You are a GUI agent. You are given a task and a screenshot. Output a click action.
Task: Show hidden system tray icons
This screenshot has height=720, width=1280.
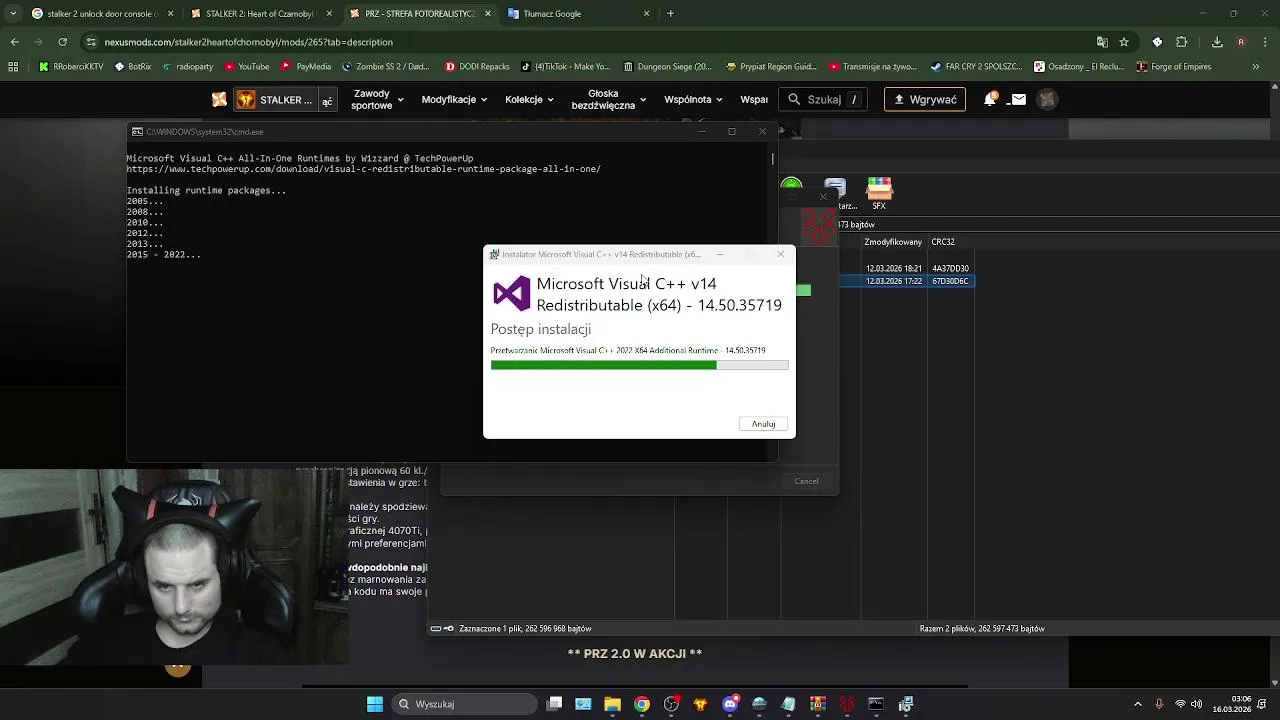point(1137,704)
